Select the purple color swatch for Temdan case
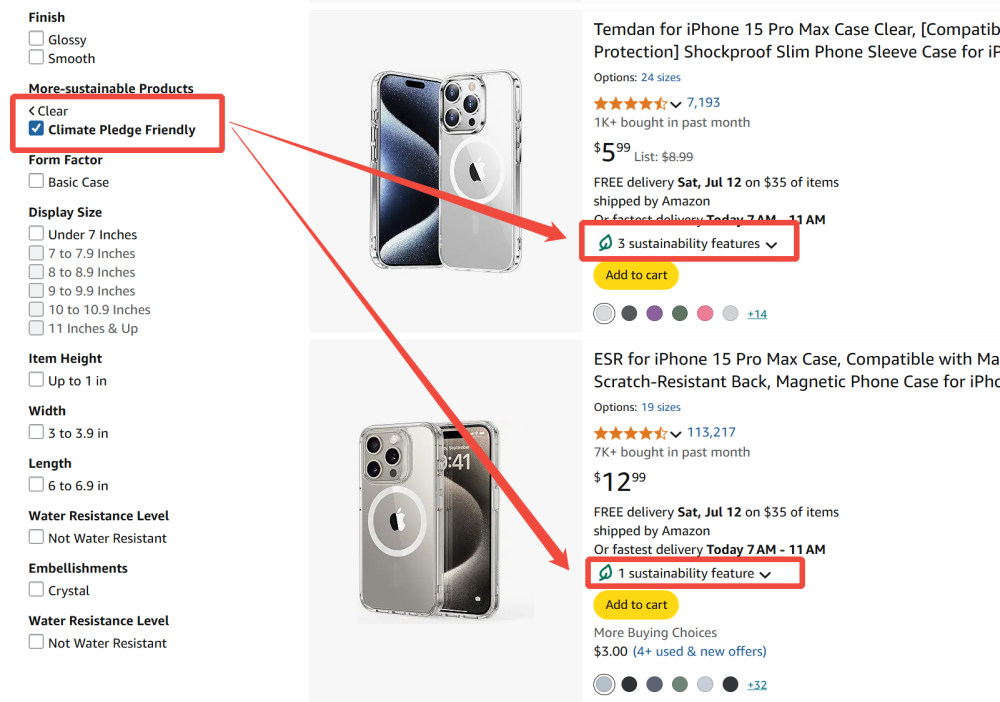This screenshot has height=702, width=1000. (x=654, y=313)
